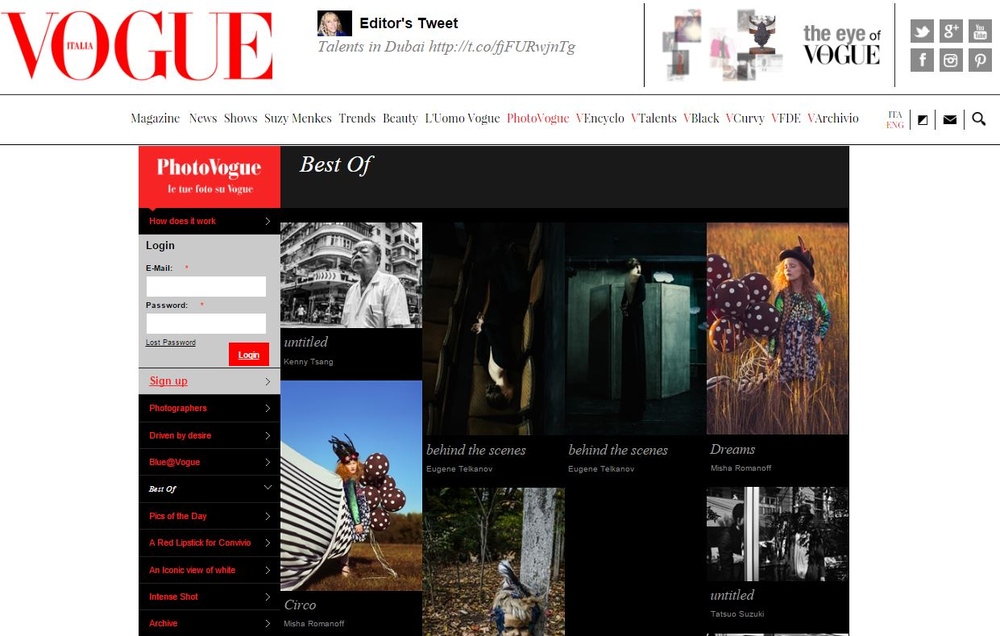Expand the Sign up arrow
The width and height of the screenshot is (1000, 636).
click(267, 381)
